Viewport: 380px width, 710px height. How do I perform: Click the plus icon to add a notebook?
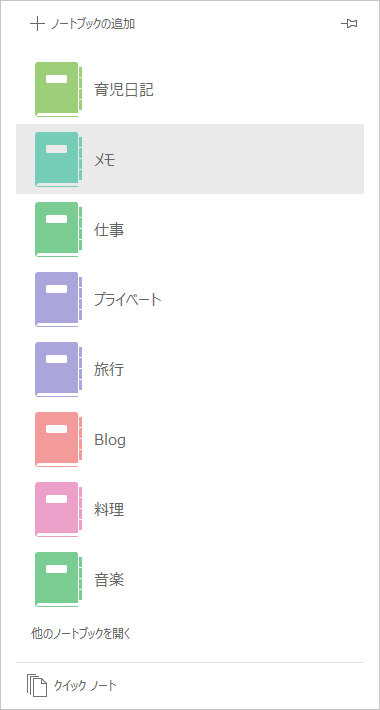(37, 24)
